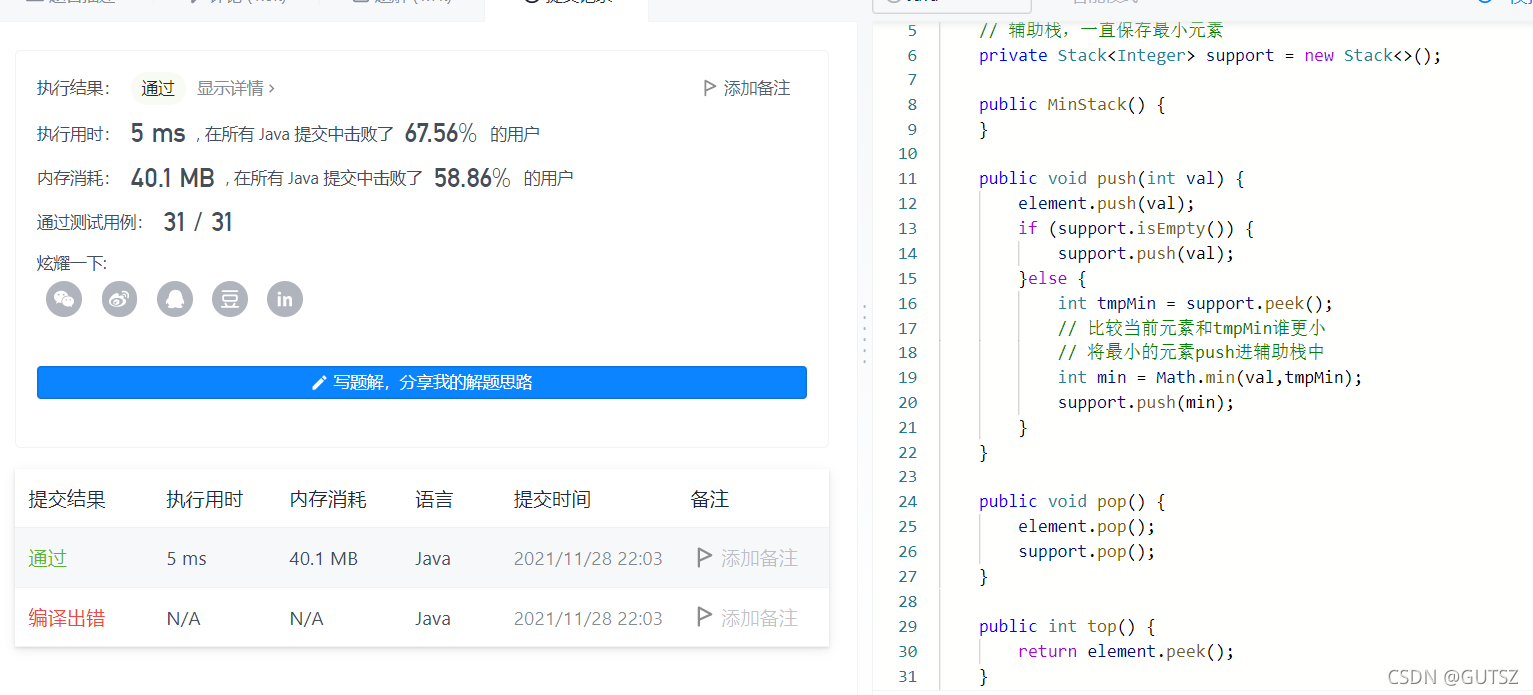Click 添加备注 in the 通过 row

[759, 558]
